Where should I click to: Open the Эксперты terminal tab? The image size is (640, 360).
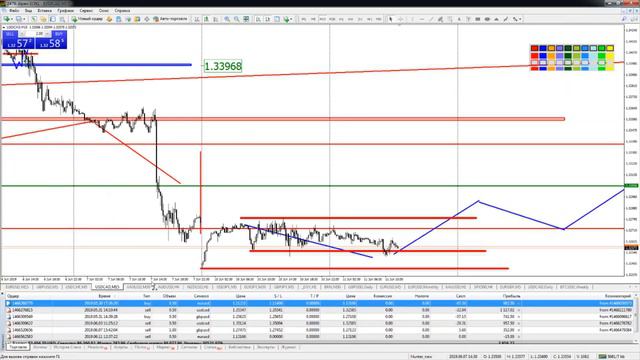pyautogui.click(x=266, y=347)
